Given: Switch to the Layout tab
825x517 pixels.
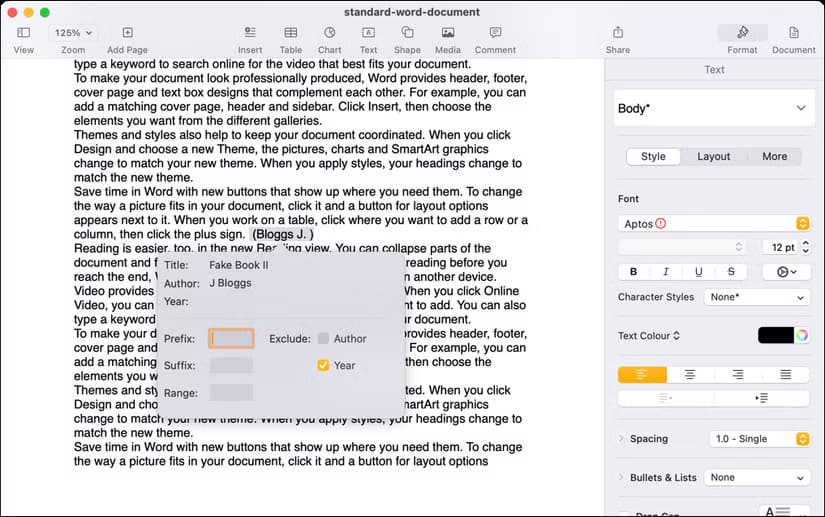Looking at the screenshot, I should point(713,157).
